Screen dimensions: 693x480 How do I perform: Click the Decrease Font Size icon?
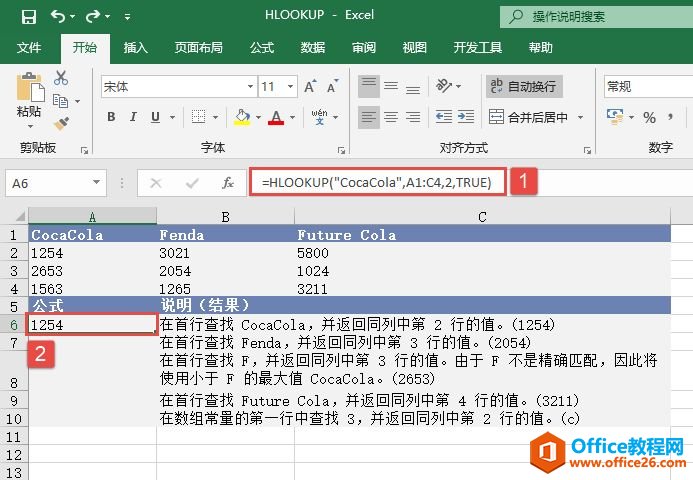tap(333, 86)
